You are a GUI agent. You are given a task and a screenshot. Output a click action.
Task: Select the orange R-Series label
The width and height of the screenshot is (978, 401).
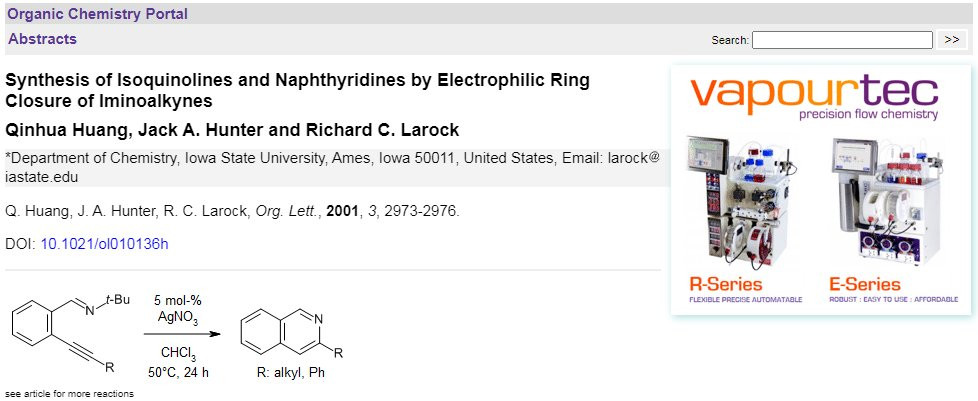click(725, 284)
